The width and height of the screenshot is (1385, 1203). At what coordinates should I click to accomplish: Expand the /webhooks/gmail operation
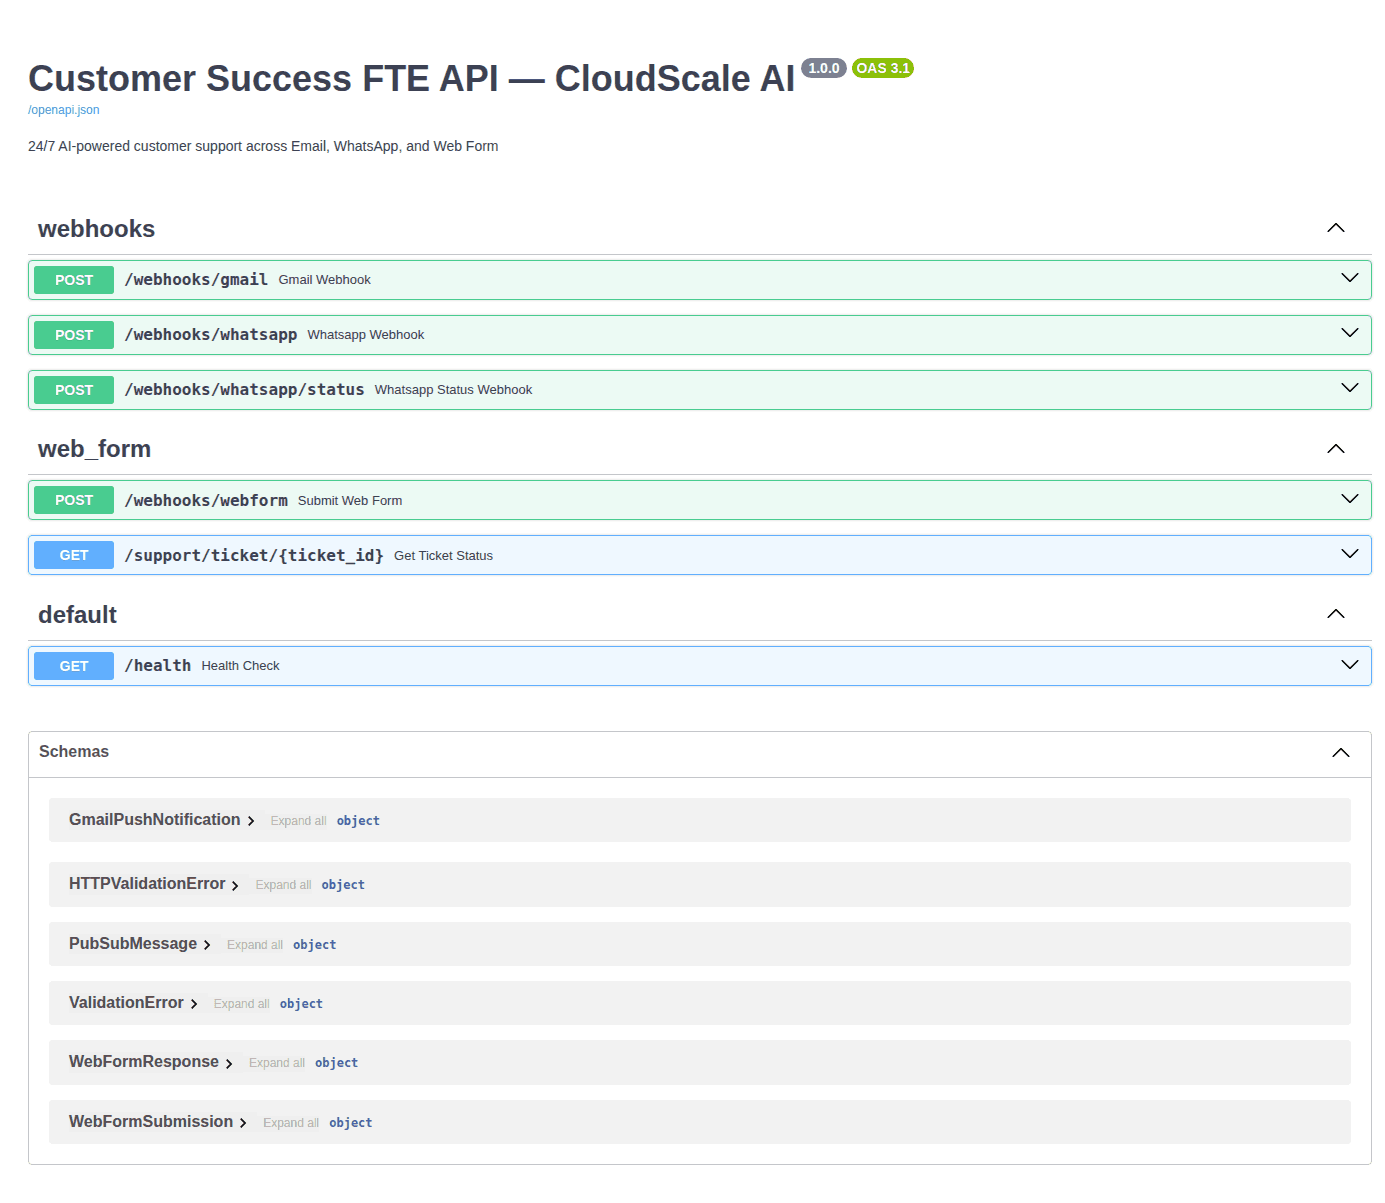[1349, 278]
